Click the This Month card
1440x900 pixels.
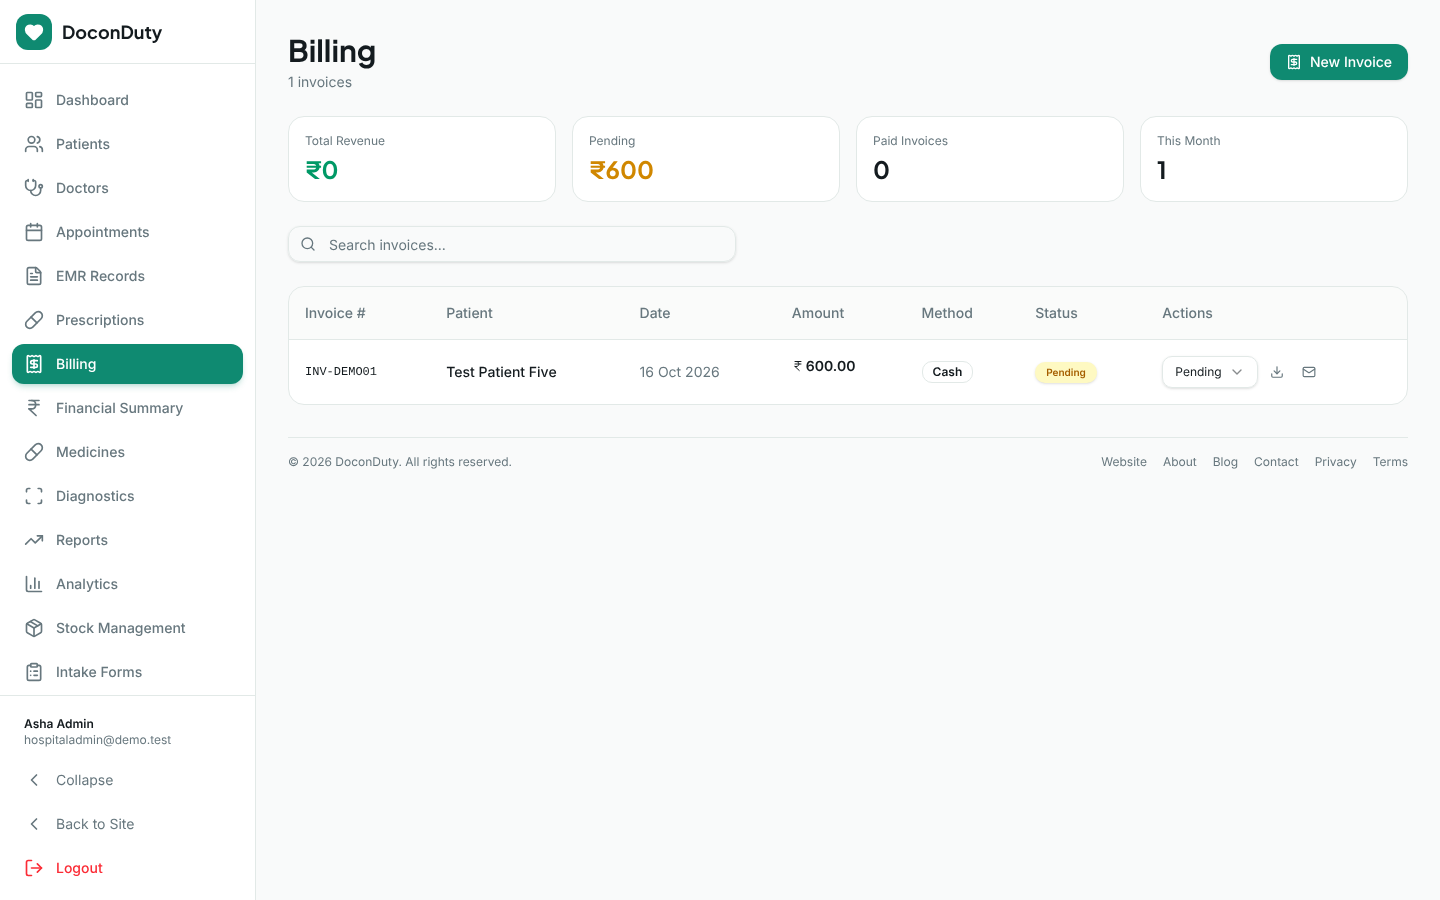[1274, 159]
